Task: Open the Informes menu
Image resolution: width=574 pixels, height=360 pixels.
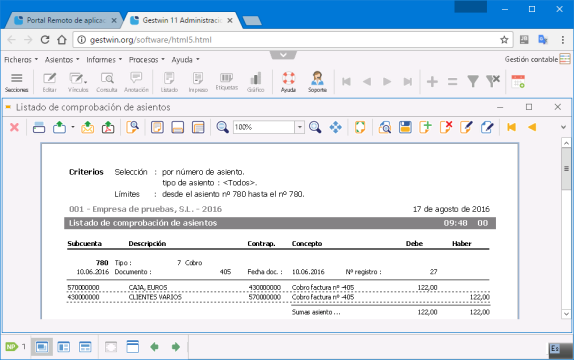Action: (104, 60)
